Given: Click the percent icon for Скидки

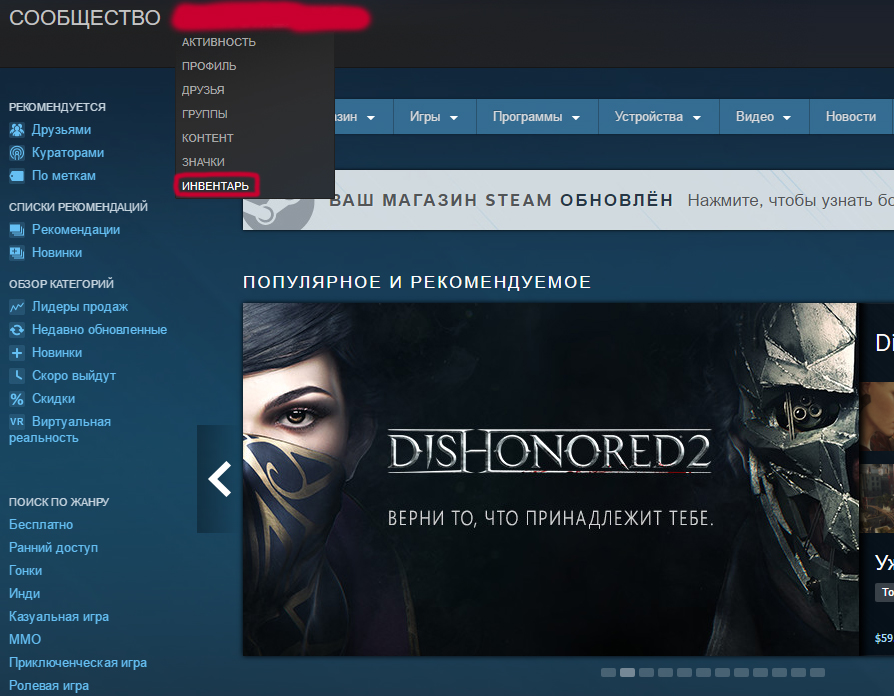Looking at the screenshot, I should [x=17, y=398].
